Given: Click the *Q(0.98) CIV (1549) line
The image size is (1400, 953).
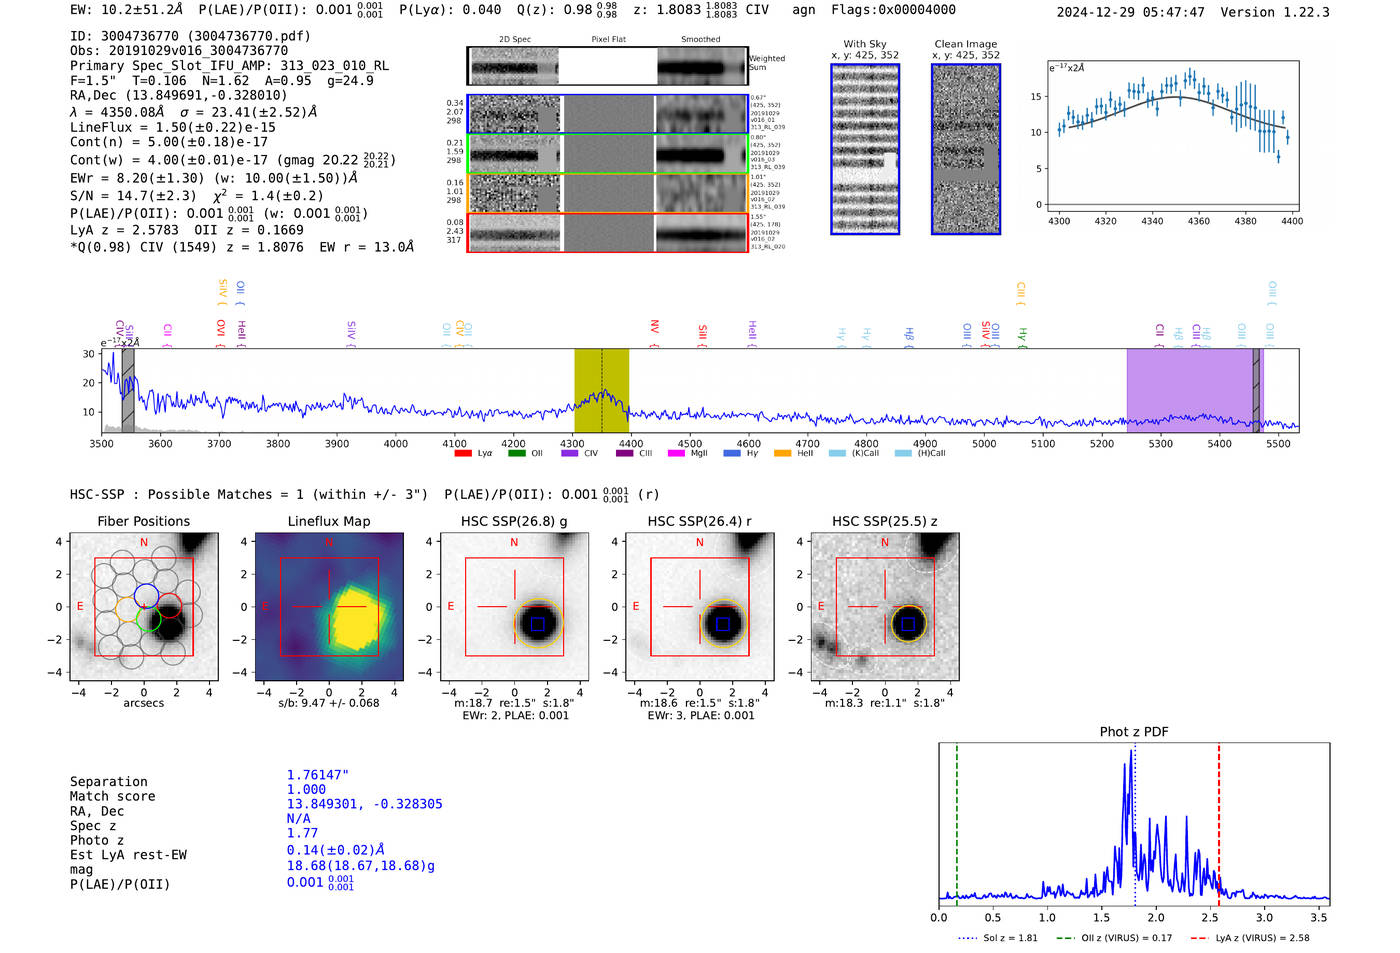Looking at the screenshot, I should click(x=241, y=246).
